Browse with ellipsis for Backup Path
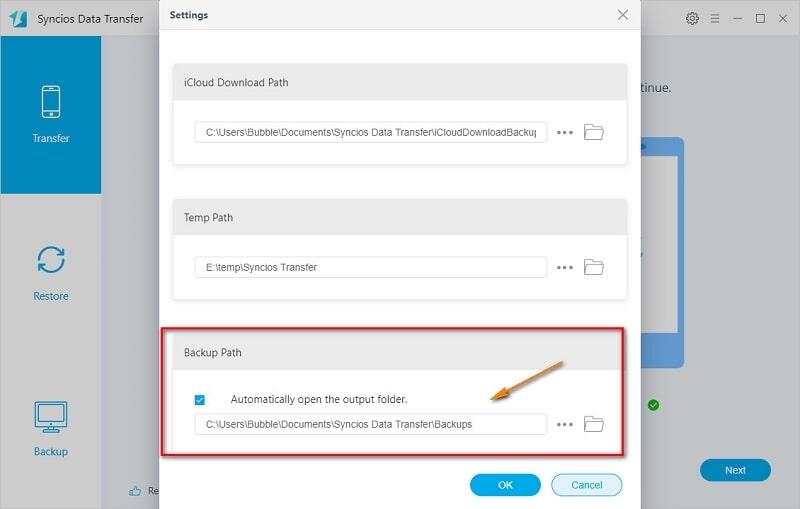This screenshot has width=800, height=509. pyautogui.click(x=565, y=424)
